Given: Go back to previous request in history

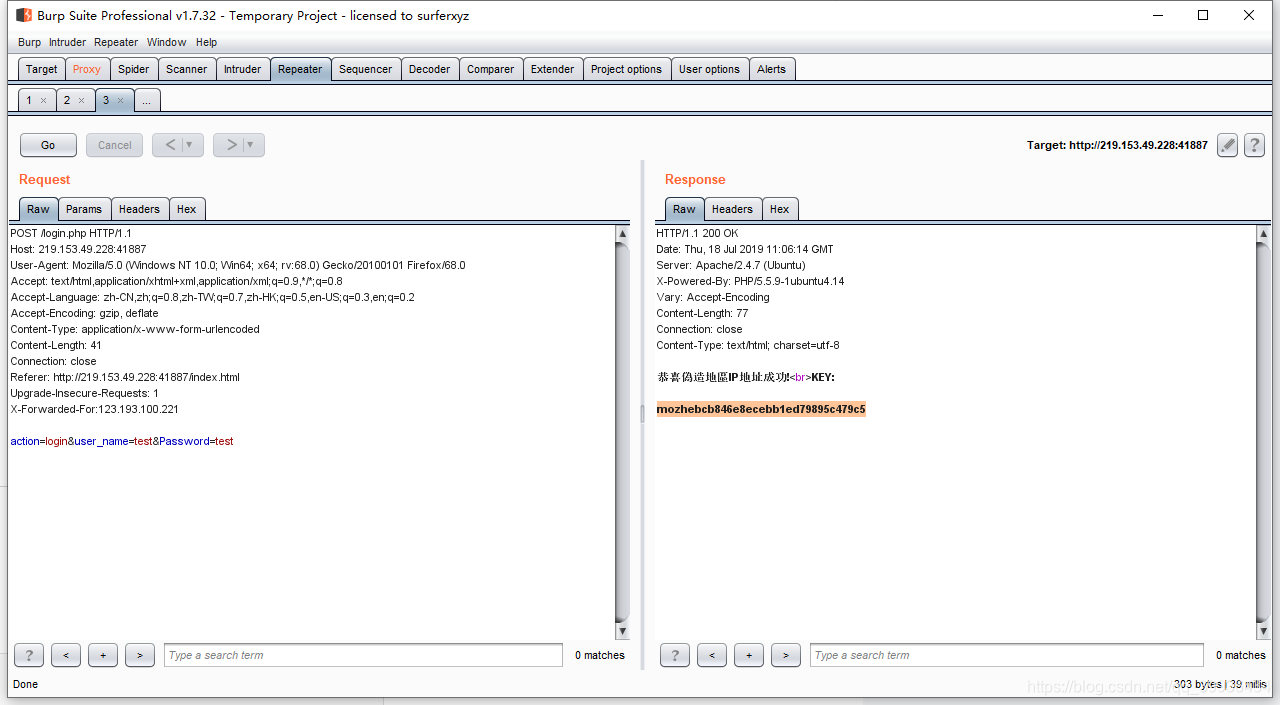Looking at the screenshot, I should (170, 145).
